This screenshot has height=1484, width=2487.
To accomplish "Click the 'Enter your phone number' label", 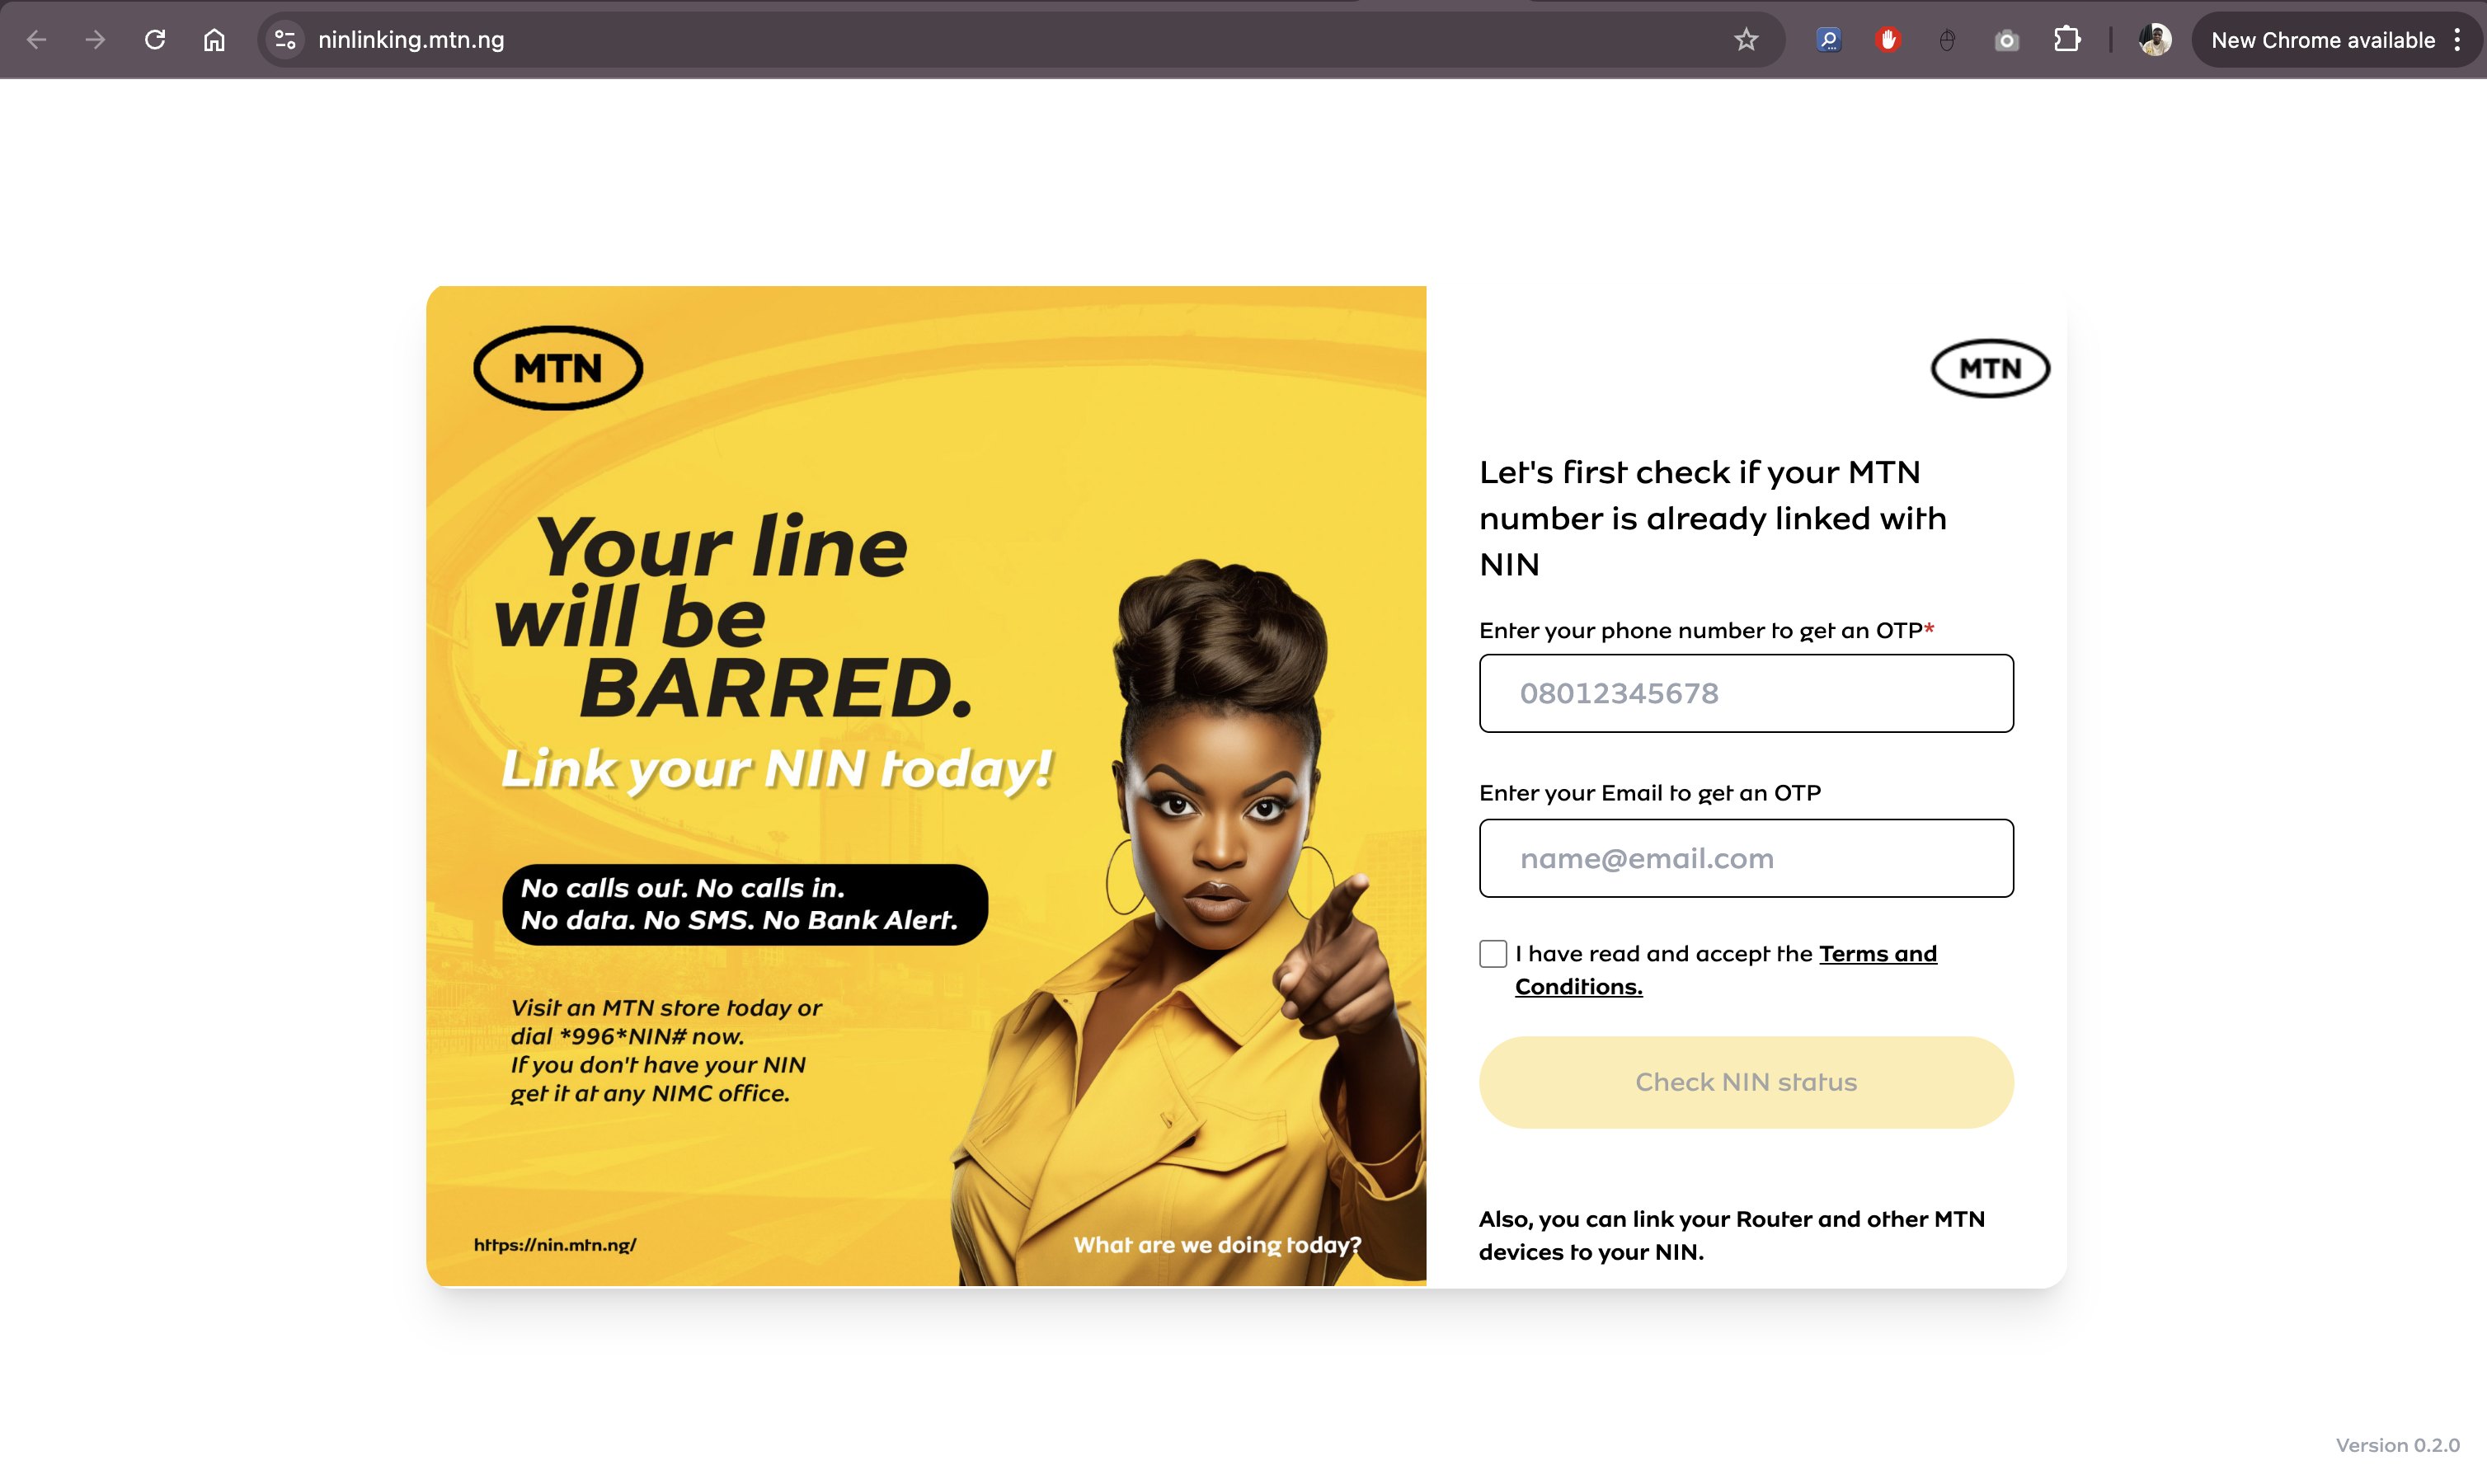I will [x=1706, y=630].
